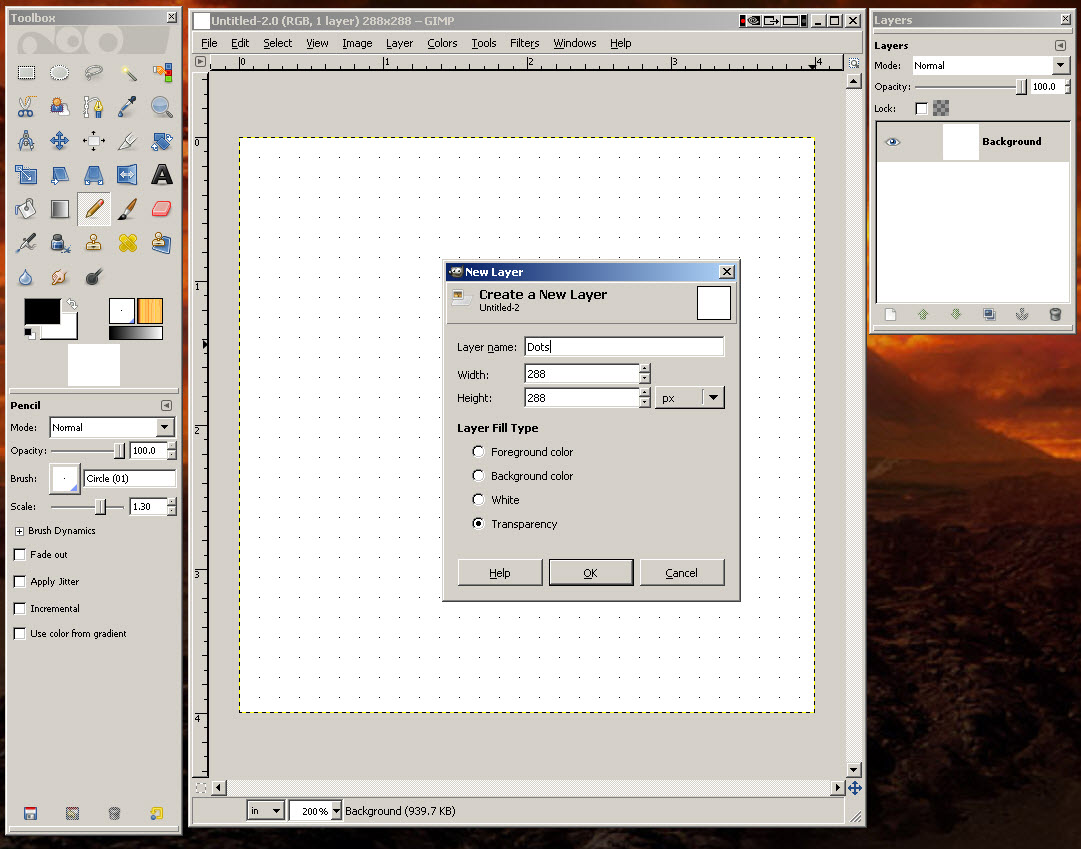
Task: Enable the Fade out checkbox
Action: click(x=20, y=555)
